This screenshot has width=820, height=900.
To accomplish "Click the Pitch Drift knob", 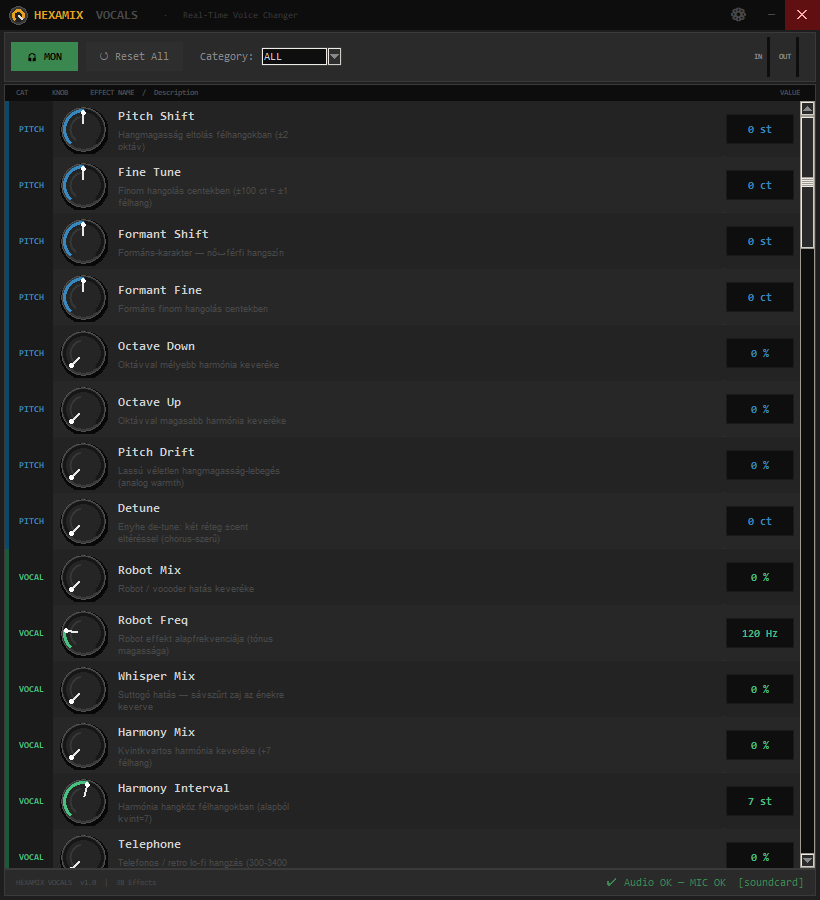I will pyautogui.click(x=84, y=465).
